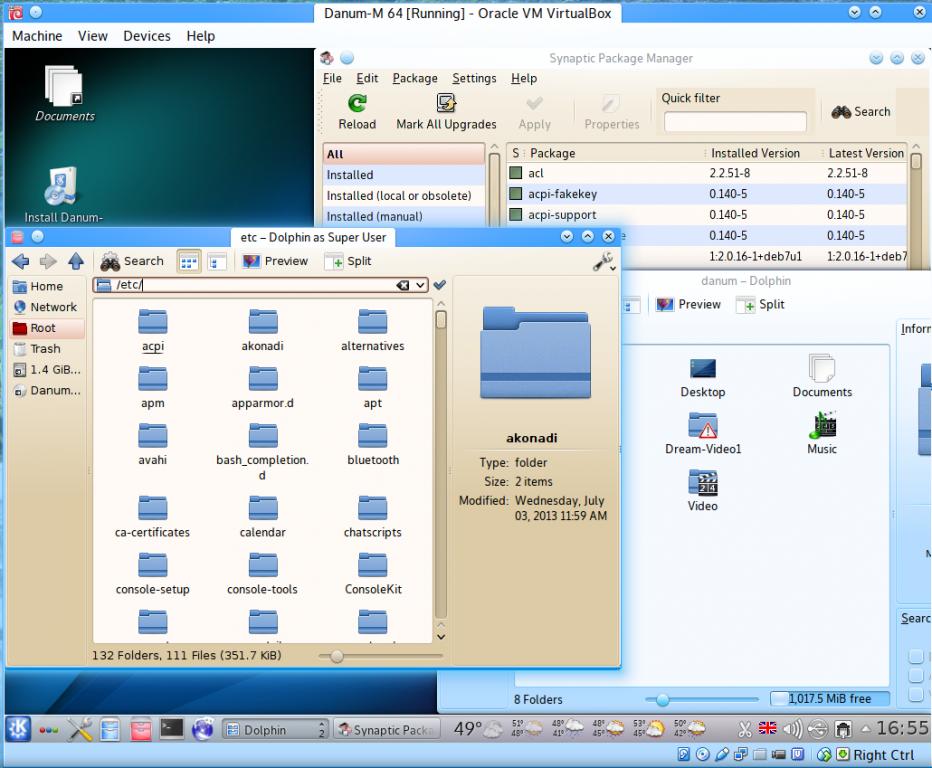The image size is (932, 768).
Task: Expand the hidden system tray icons arrow
Action: pos(866,729)
